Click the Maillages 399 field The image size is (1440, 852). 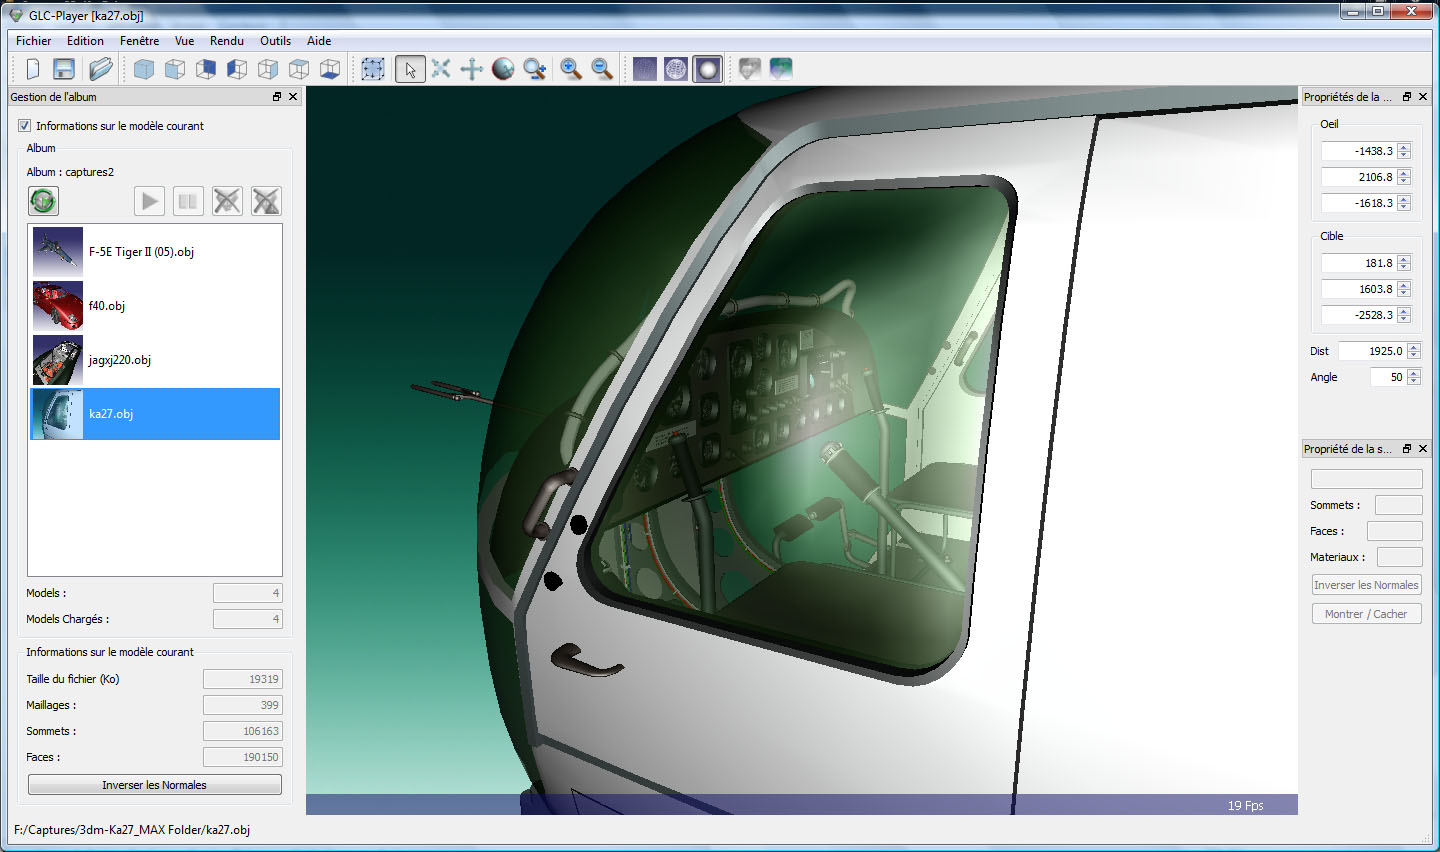(x=243, y=705)
